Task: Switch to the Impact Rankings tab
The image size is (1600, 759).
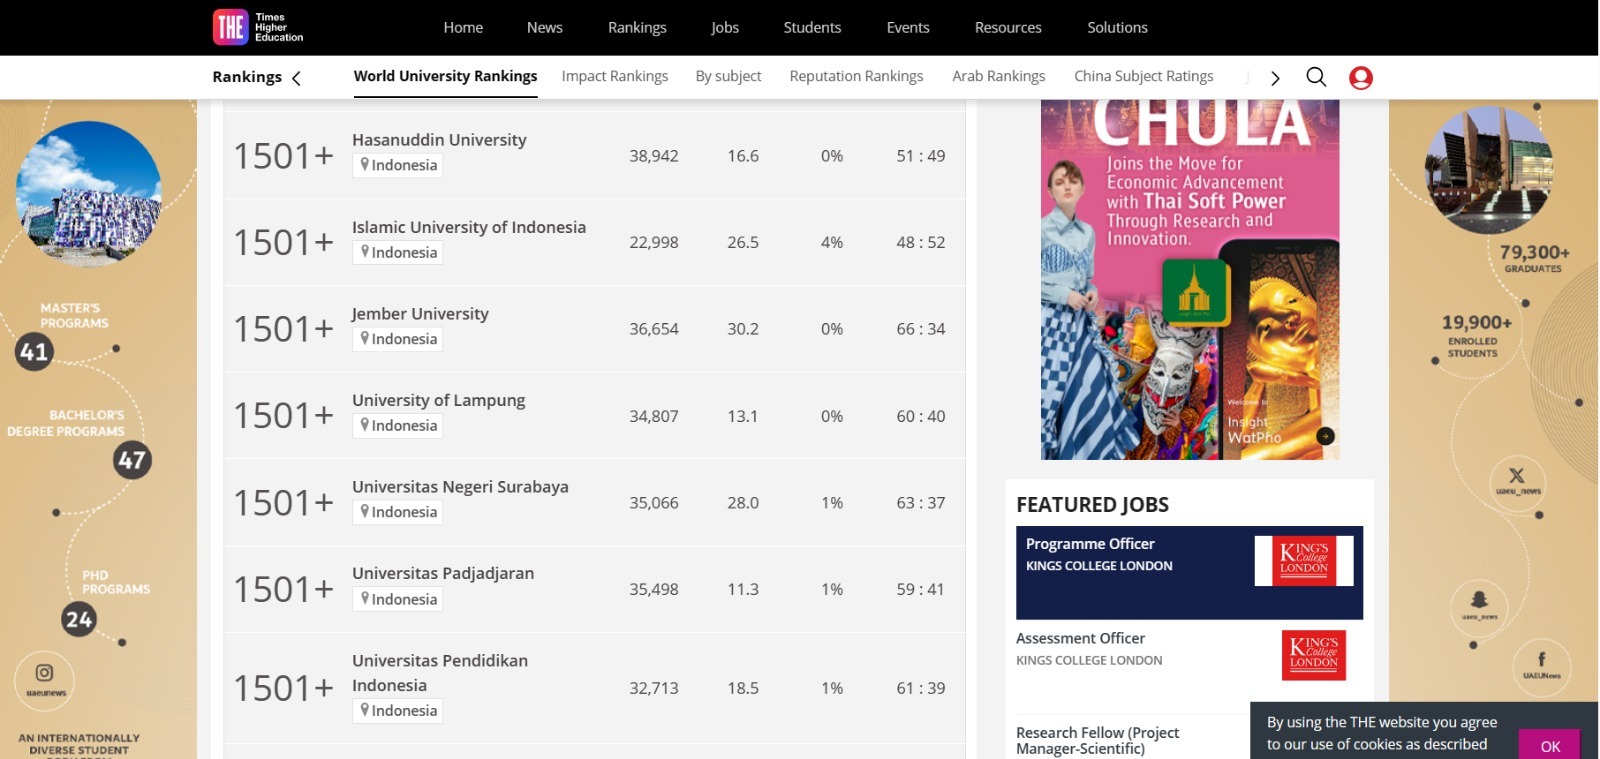Action: click(x=614, y=76)
